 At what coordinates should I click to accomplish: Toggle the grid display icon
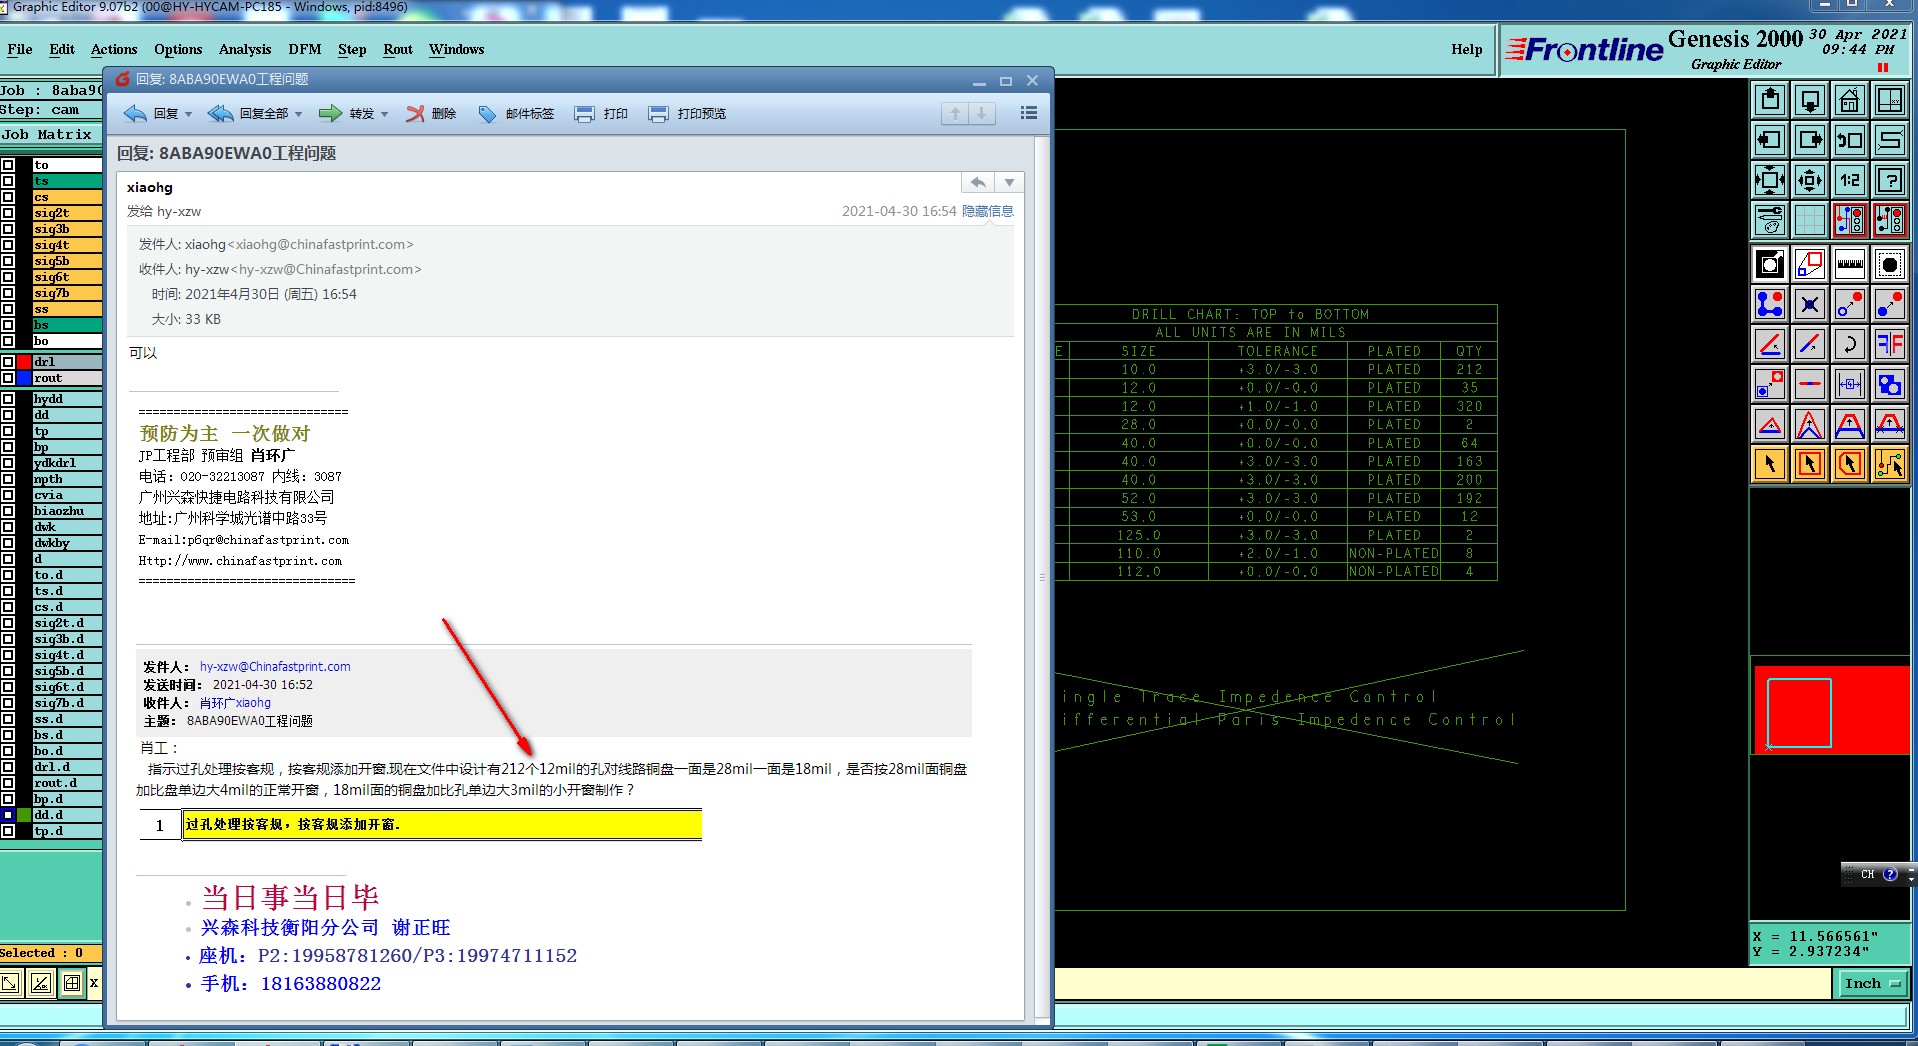(x=1810, y=220)
